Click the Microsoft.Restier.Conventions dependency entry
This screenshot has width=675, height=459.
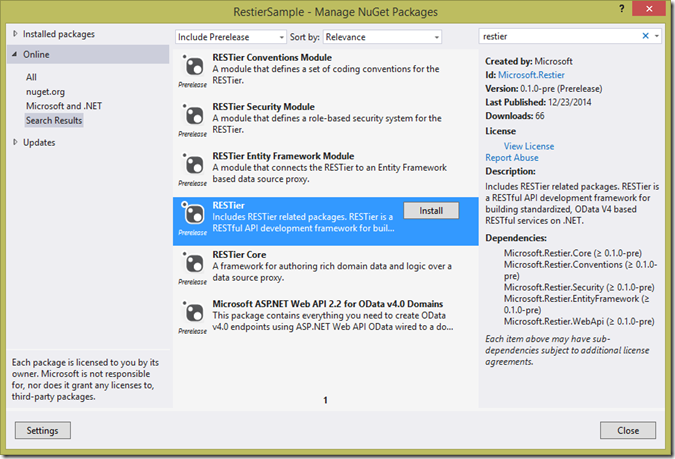pyautogui.click(x=580, y=270)
